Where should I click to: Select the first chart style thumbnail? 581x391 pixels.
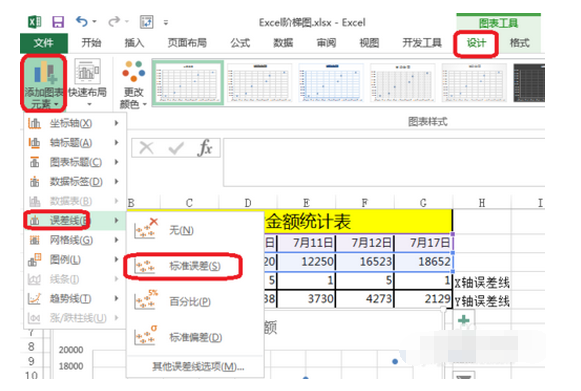coord(188,82)
